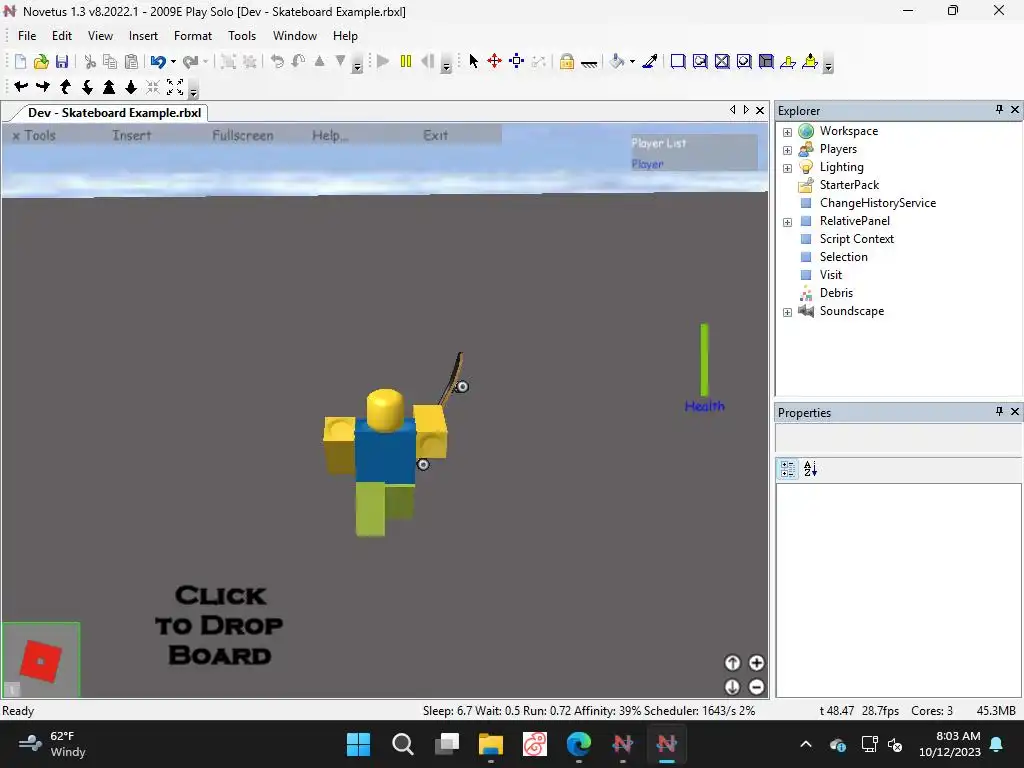Select the Glue surface tool

pos(700,61)
